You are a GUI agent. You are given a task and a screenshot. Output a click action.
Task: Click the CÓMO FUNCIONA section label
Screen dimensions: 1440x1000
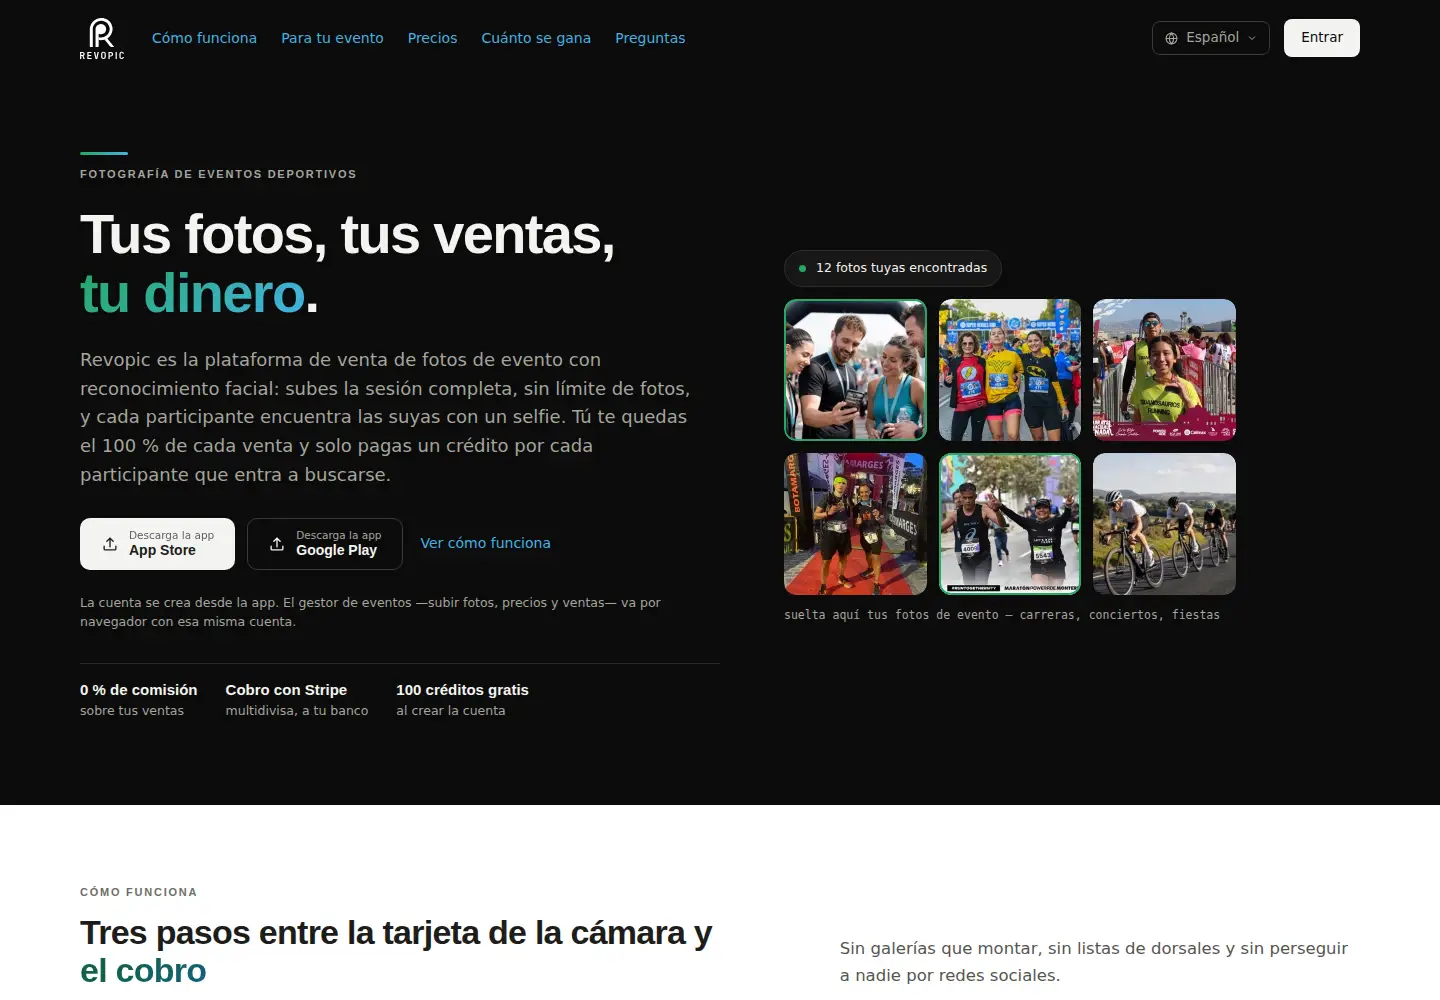(138, 892)
